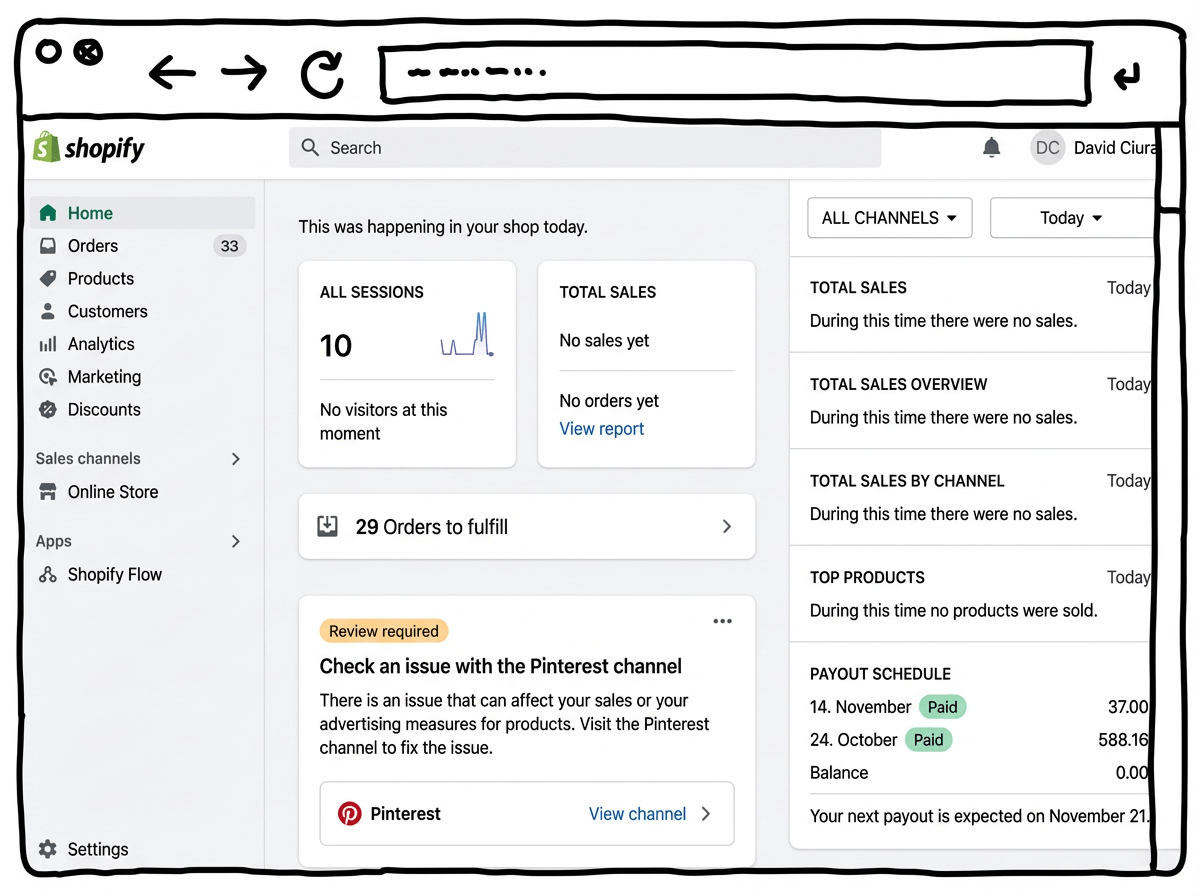Click the Search input field
1200x896 pixels.
point(585,148)
